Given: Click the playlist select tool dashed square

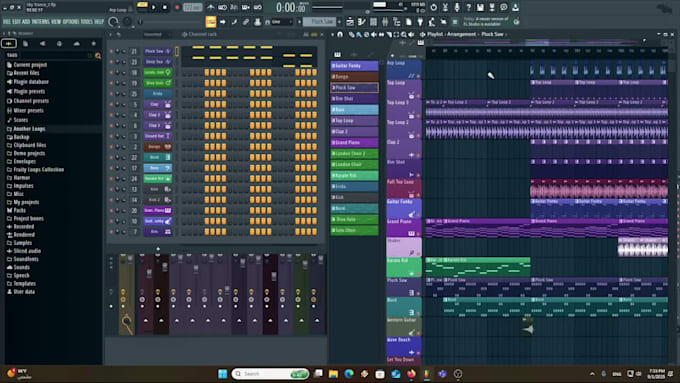Looking at the screenshot, I should pos(396,35).
